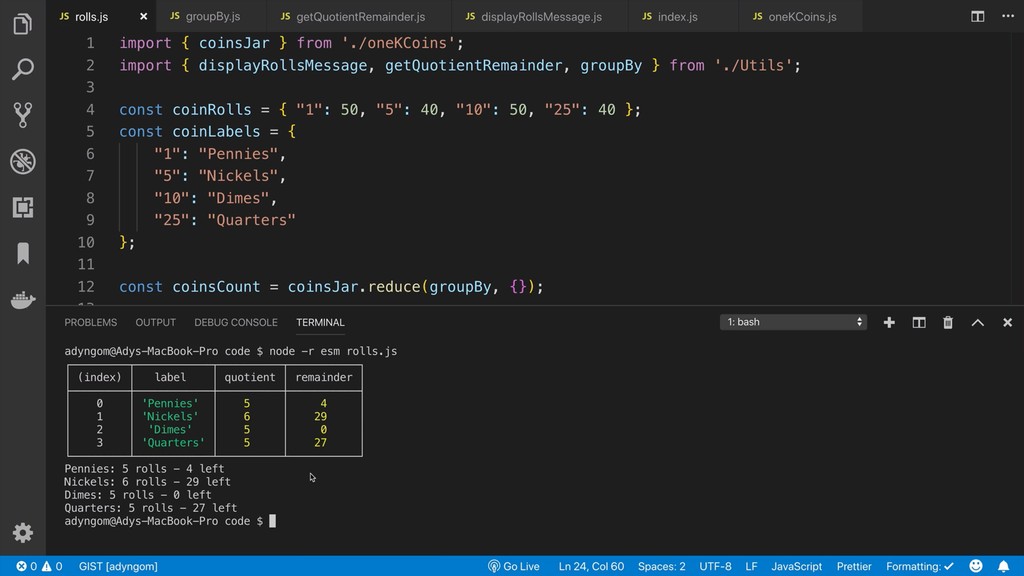Click 'Nickels' label cell in terminal table
The width and height of the screenshot is (1024, 576).
coord(170,417)
